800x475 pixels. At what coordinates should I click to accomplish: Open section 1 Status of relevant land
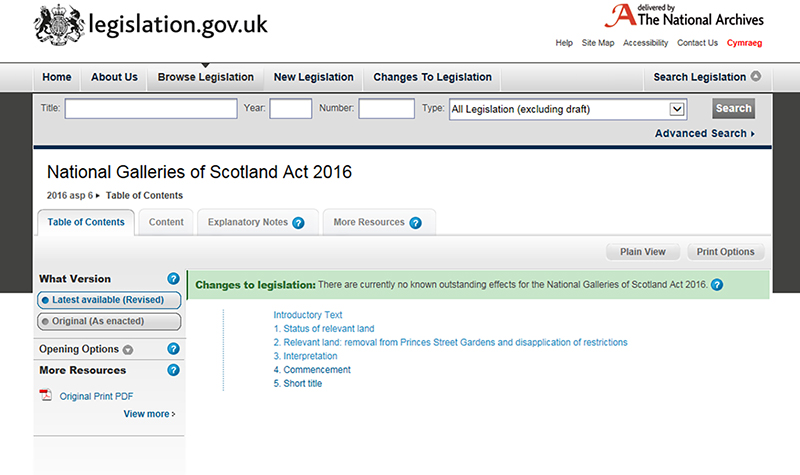point(323,329)
